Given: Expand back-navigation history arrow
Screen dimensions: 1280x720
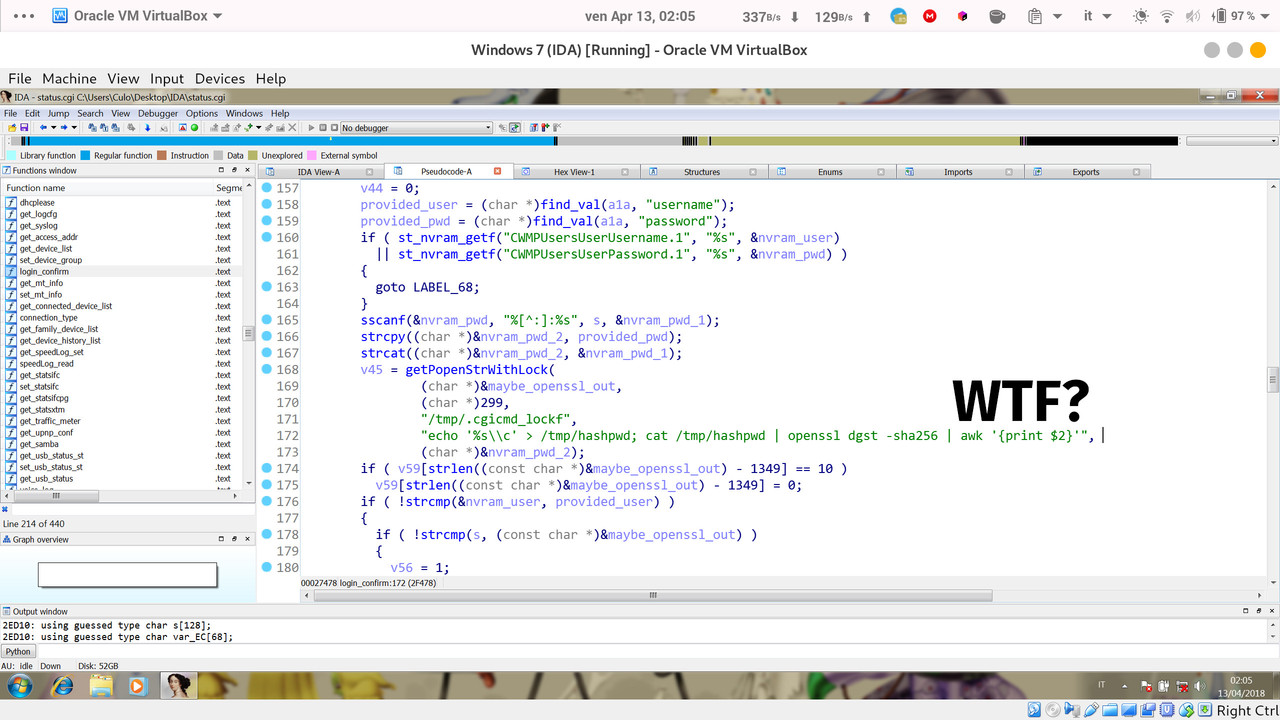Looking at the screenshot, I should tap(53, 127).
